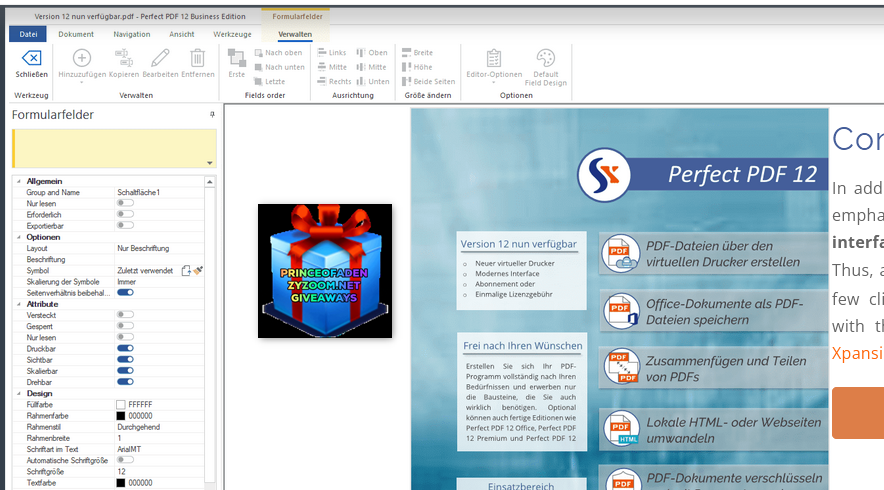Toggle Nur lesen under Allgemein

tap(125, 203)
